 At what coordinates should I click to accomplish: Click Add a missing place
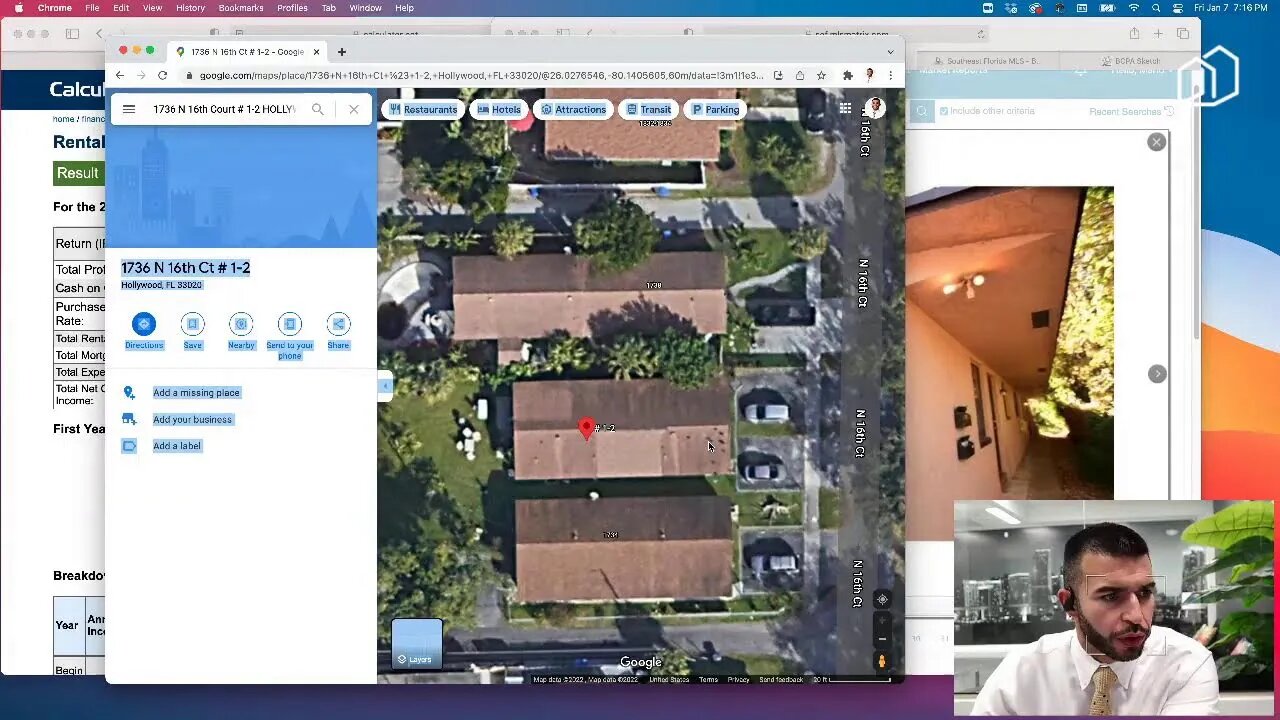click(196, 393)
